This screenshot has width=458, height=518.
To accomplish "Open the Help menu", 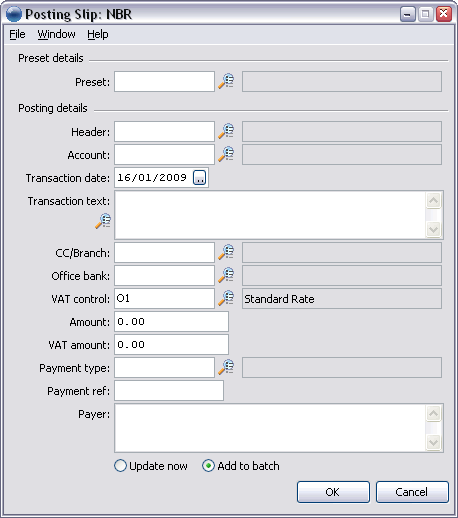I will click(x=98, y=34).
